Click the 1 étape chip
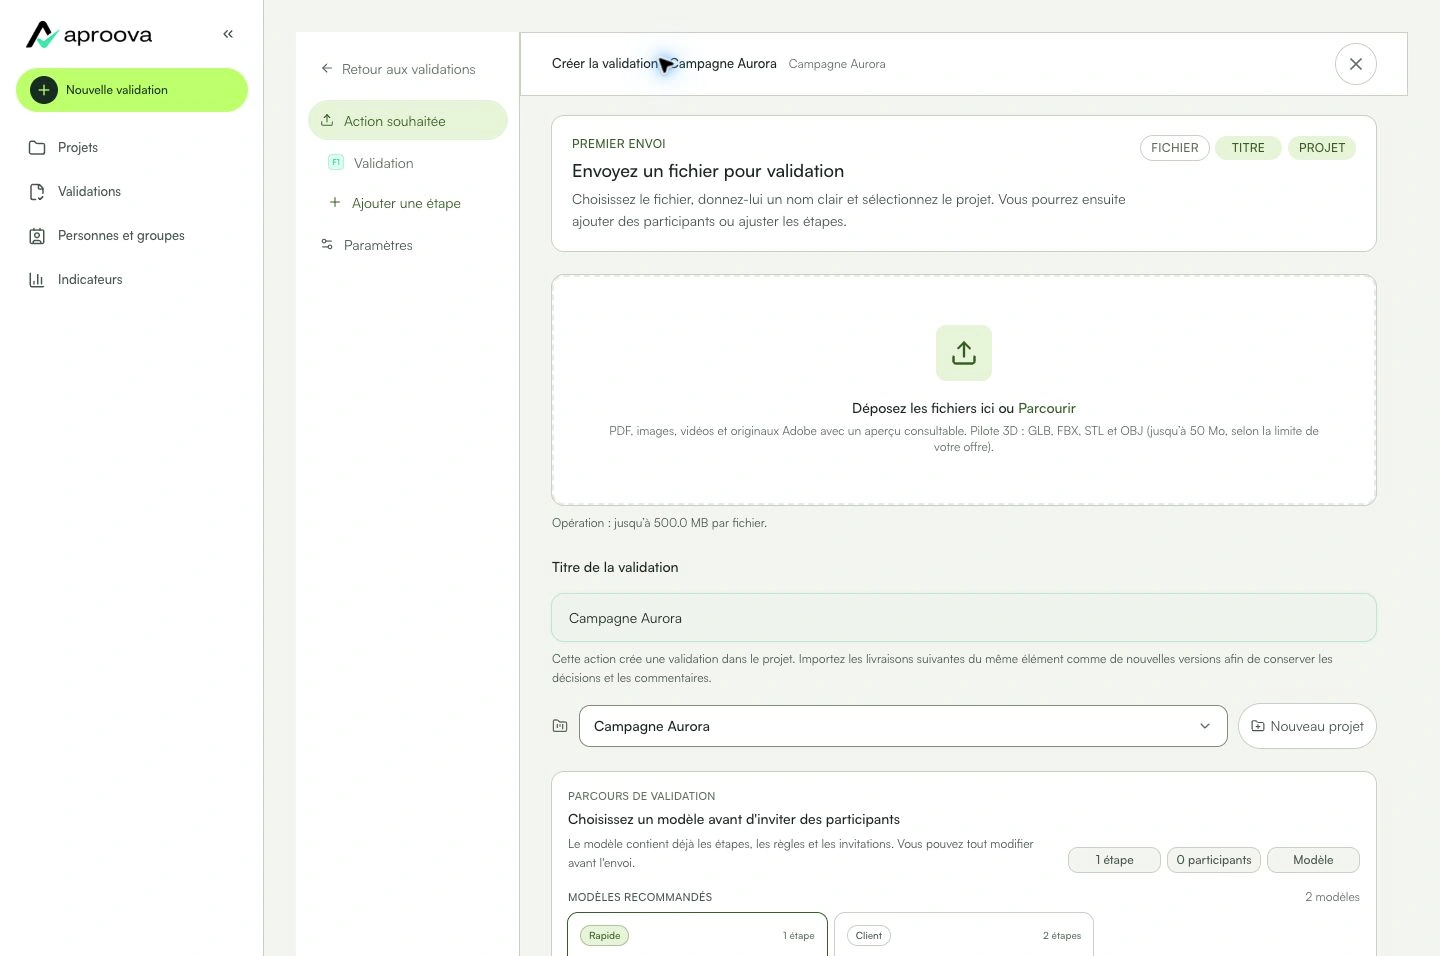The height and width of the screenshot is (956, 1440). (x=1114, y=860)
